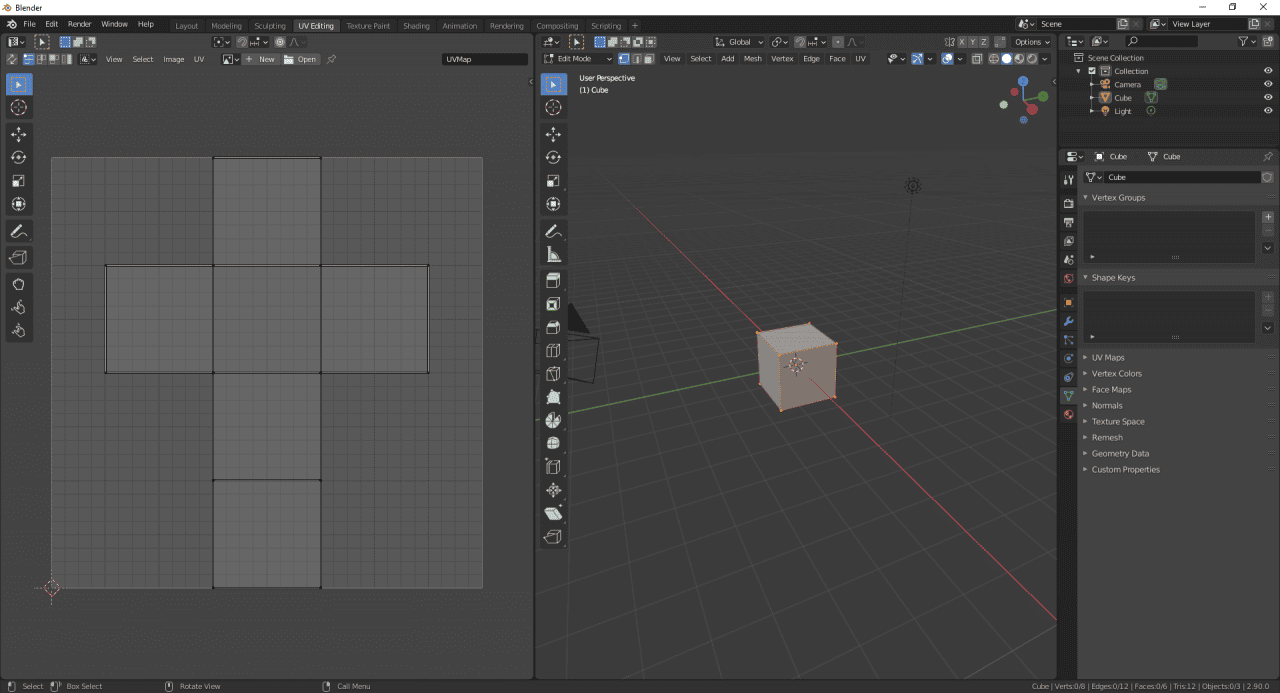Image resolution: width=1280 pixels, height=693 pixels.
Task: Switch to face select mode
Action: [x=650, y=58]
